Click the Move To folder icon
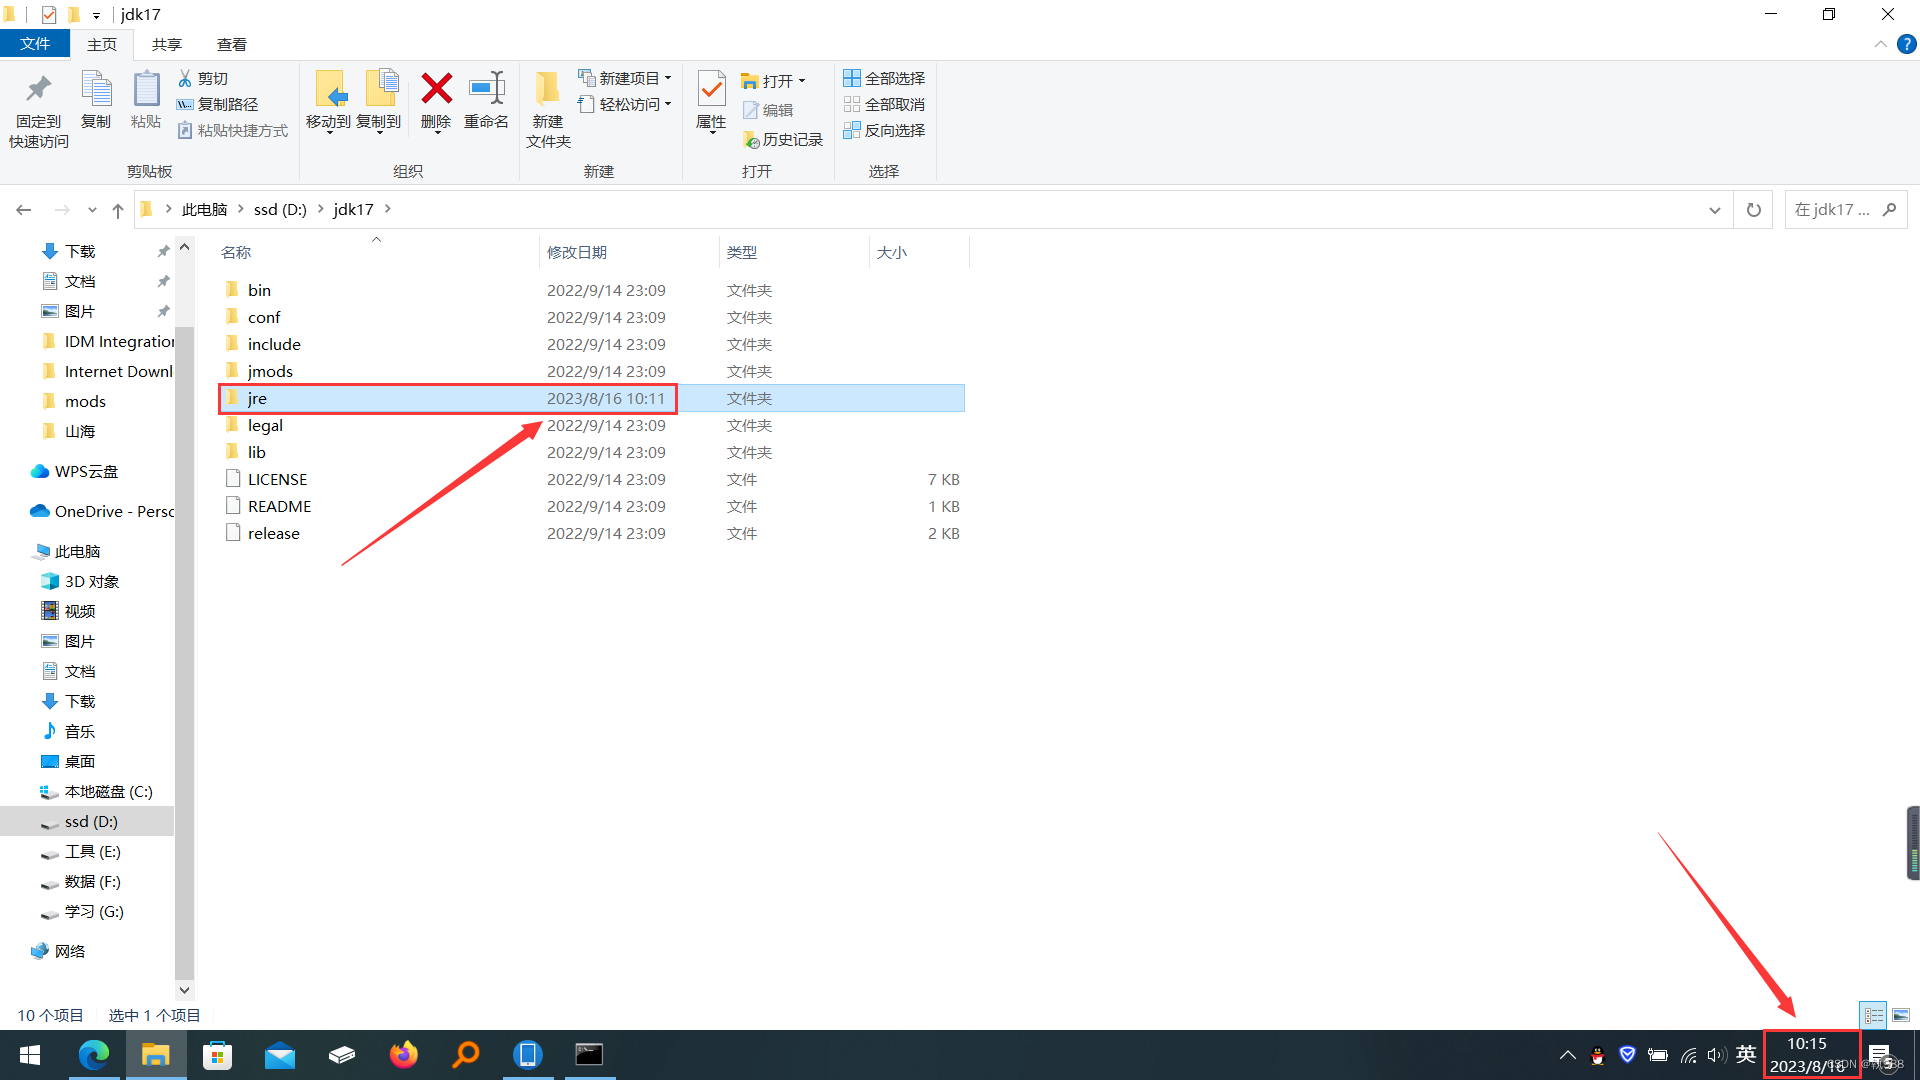 click(329, 90)
